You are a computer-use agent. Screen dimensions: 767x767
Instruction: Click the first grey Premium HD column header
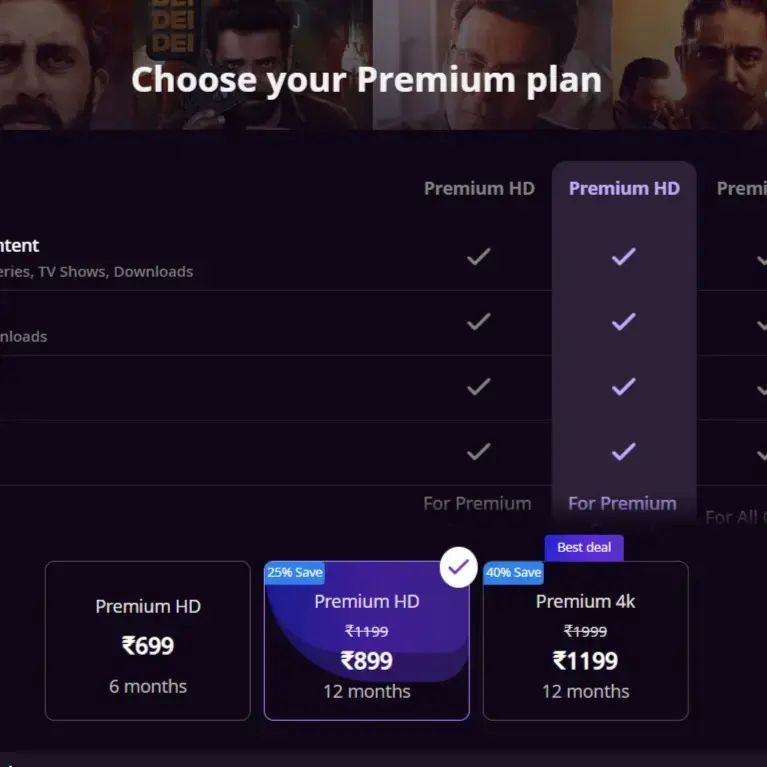coord(479,188)
